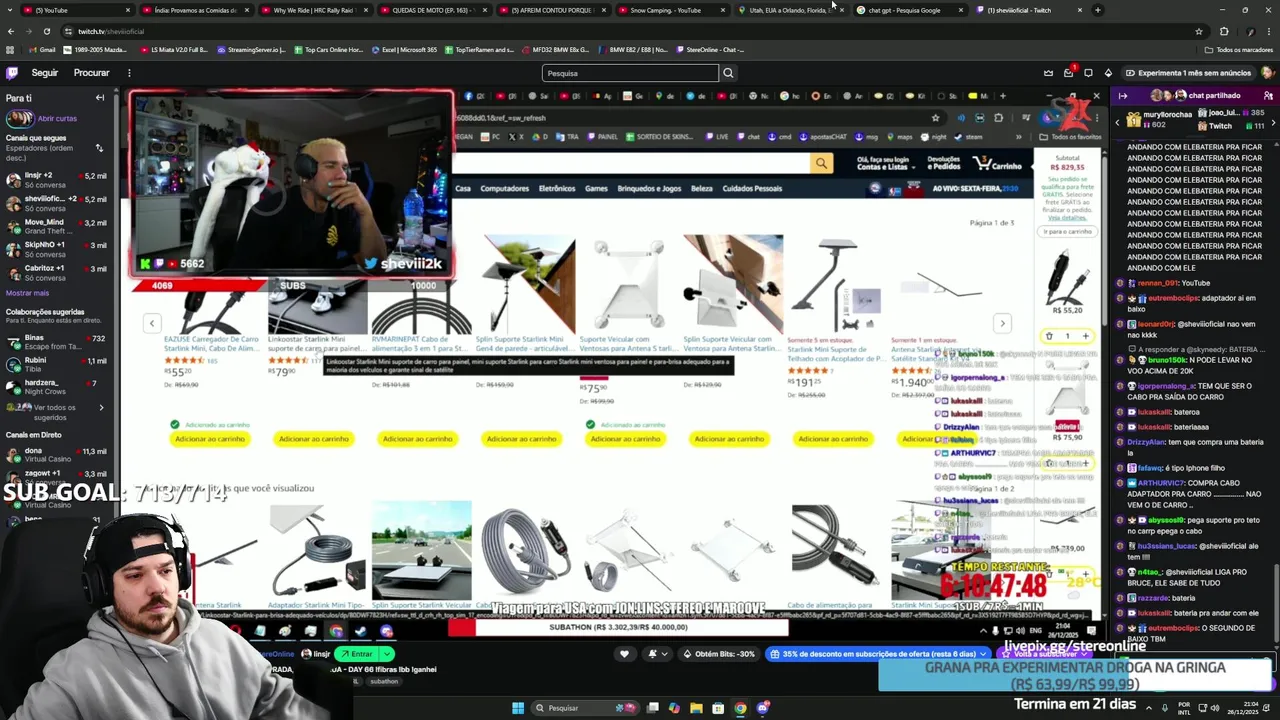The height and width of the screenshot is (720, 1280).
Task: Collapse the Para ti sidebar
Action: coord(100,98)
